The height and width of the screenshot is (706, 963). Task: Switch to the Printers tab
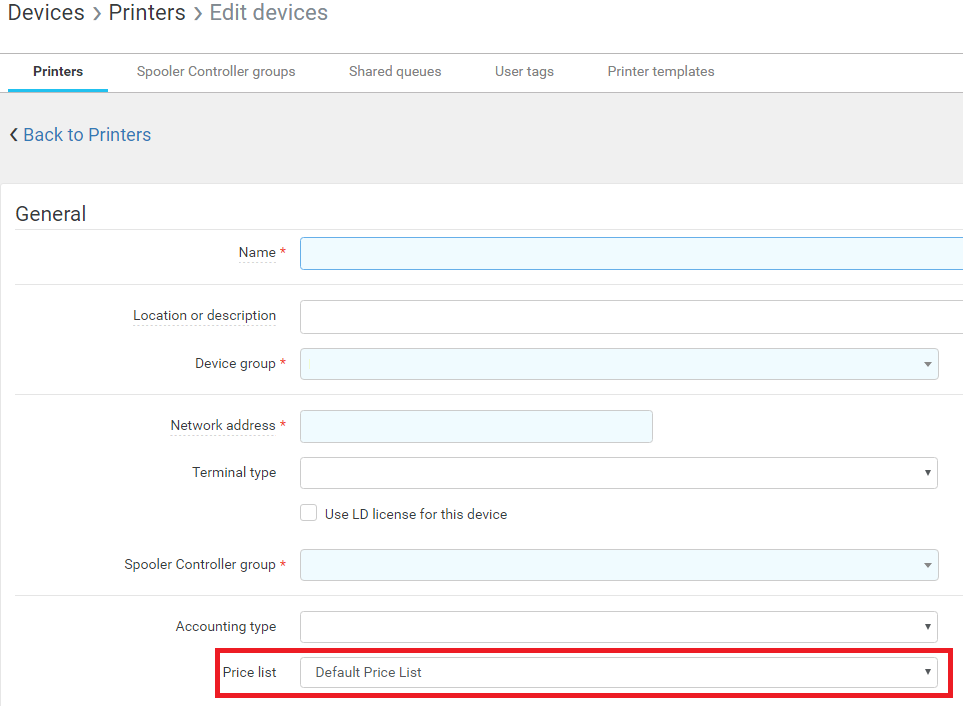point(58,71)
